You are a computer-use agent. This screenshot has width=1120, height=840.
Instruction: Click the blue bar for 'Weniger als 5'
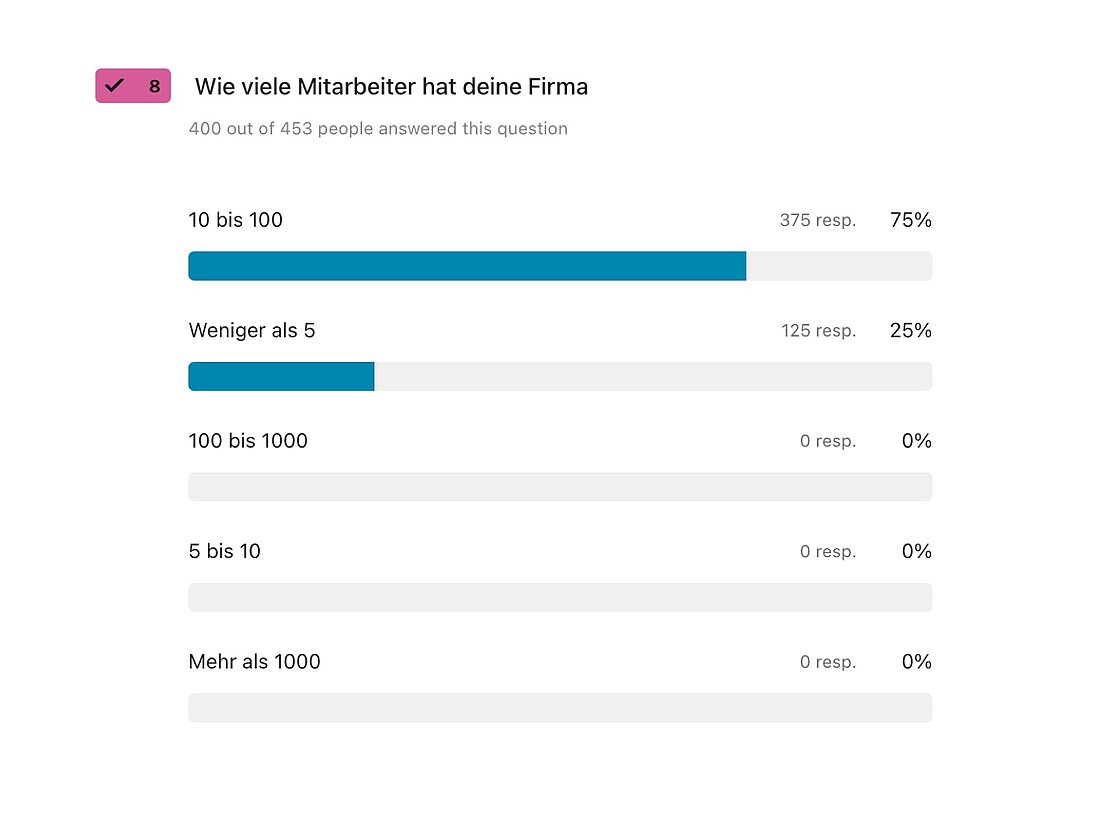(281, 376)
